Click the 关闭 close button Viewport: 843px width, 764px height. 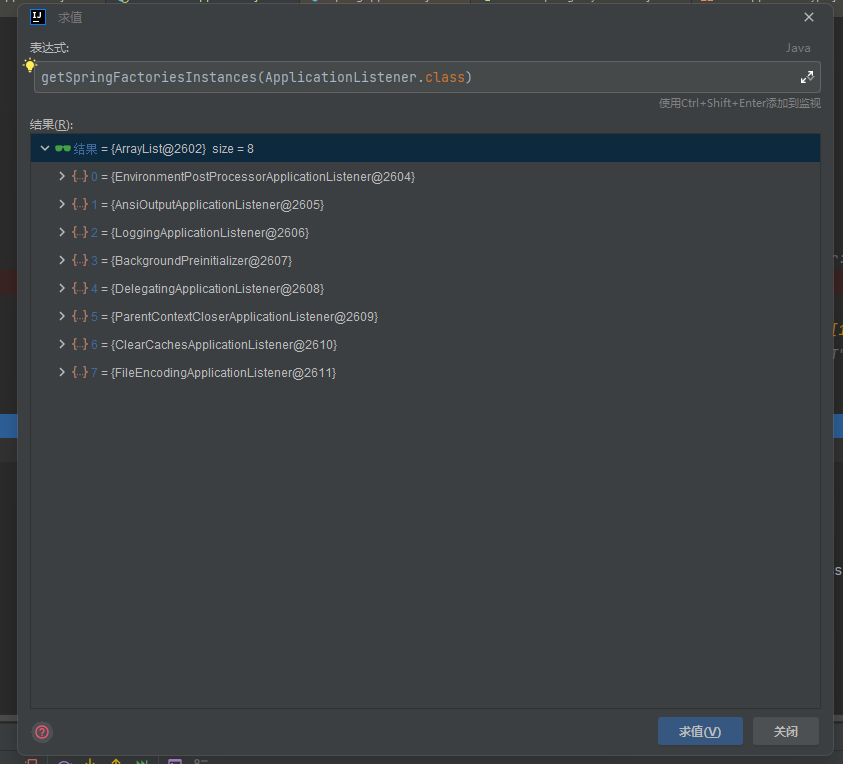(785, 731)
